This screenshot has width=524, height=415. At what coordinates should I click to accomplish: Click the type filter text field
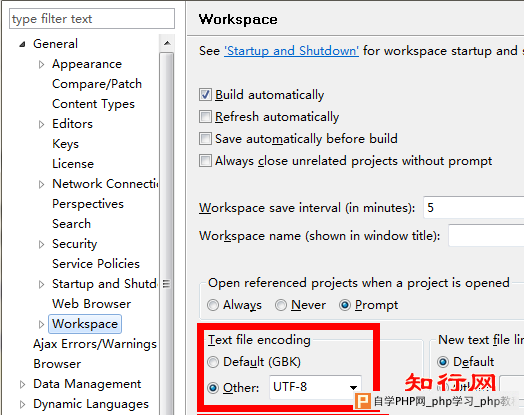click(x=92, y=19)
